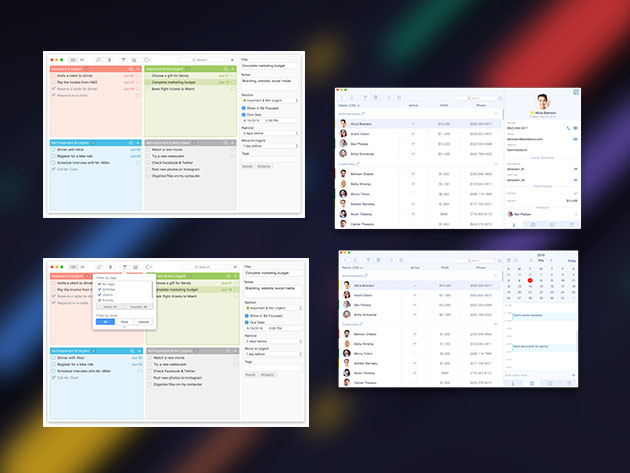The width and height of the screenshot is (630, 473).
Task: Uncheck the birthday tag in the filter popup
Action: click(99, 289)
